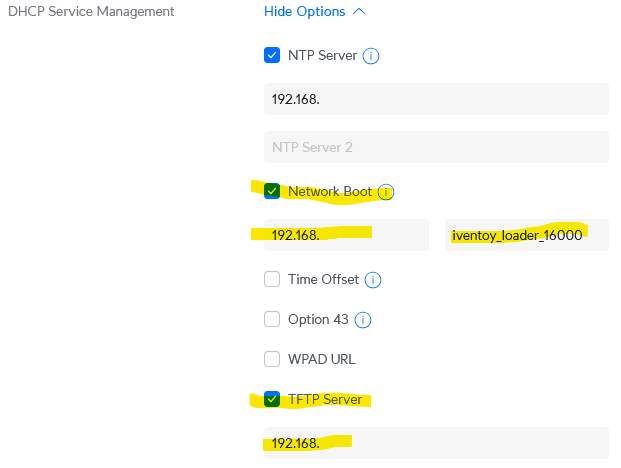Open Option 43 info icon
621x468 pixels.
coord(363,320)
